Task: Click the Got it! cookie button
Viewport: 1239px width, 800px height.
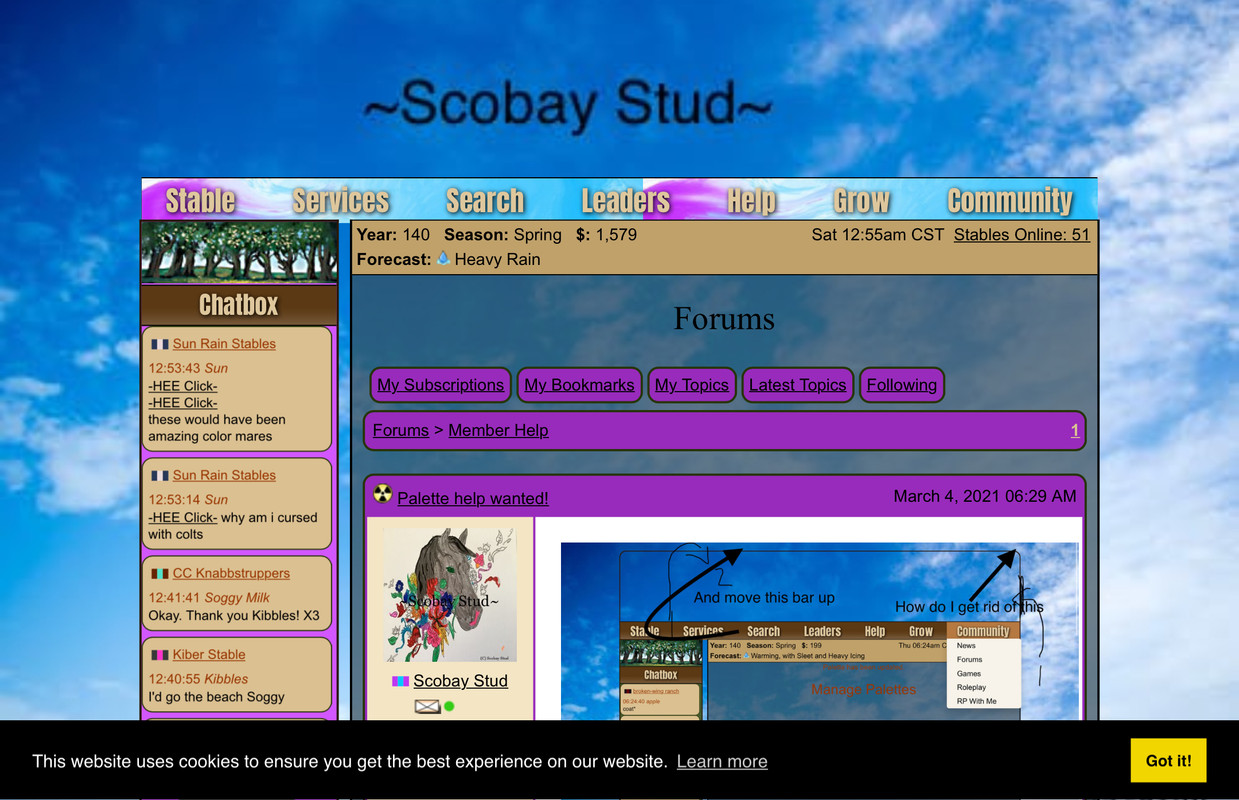Action: tap(1168, 761)
